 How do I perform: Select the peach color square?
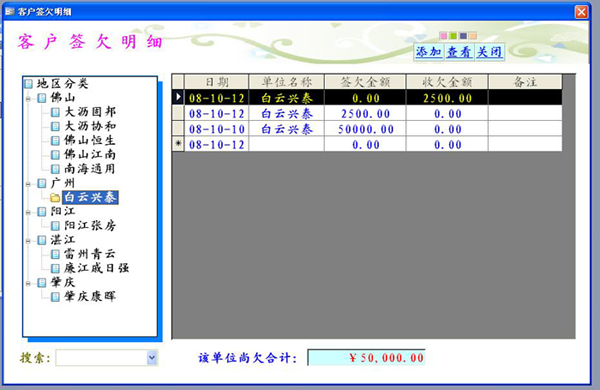[473, 36]
